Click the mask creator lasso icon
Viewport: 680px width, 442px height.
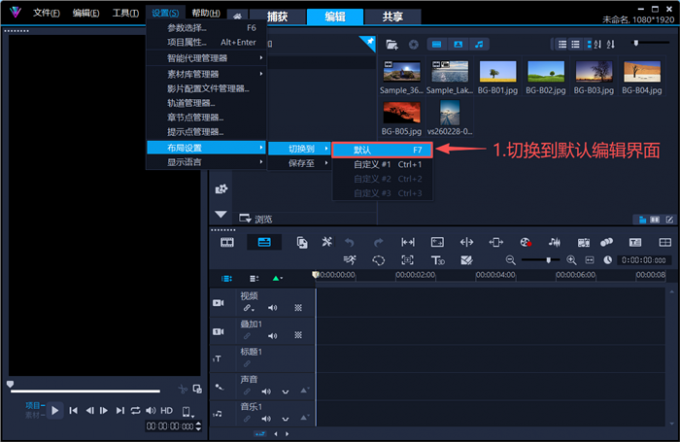point(378,260)
